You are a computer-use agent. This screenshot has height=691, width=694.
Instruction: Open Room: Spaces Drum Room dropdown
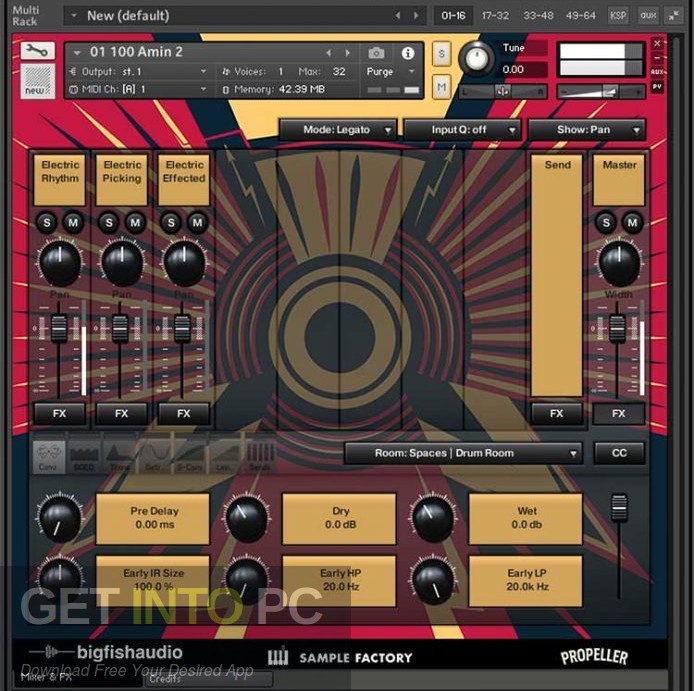(x=463, y=453)
